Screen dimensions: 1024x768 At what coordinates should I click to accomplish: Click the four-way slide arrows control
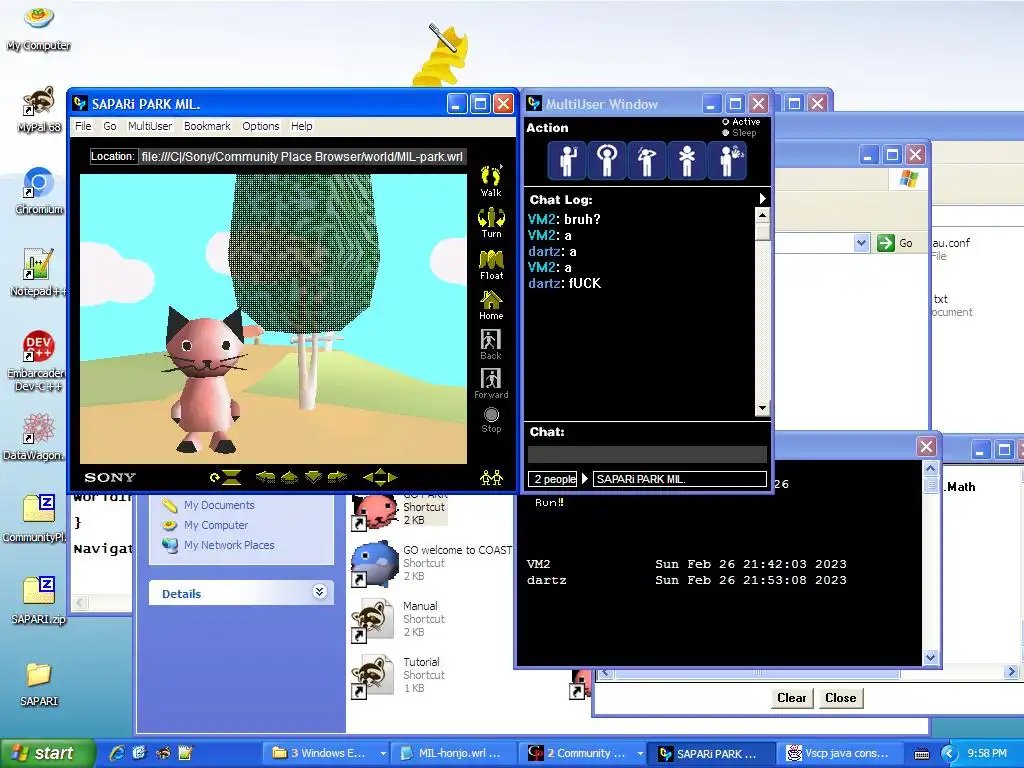click(x=380, y=477)
